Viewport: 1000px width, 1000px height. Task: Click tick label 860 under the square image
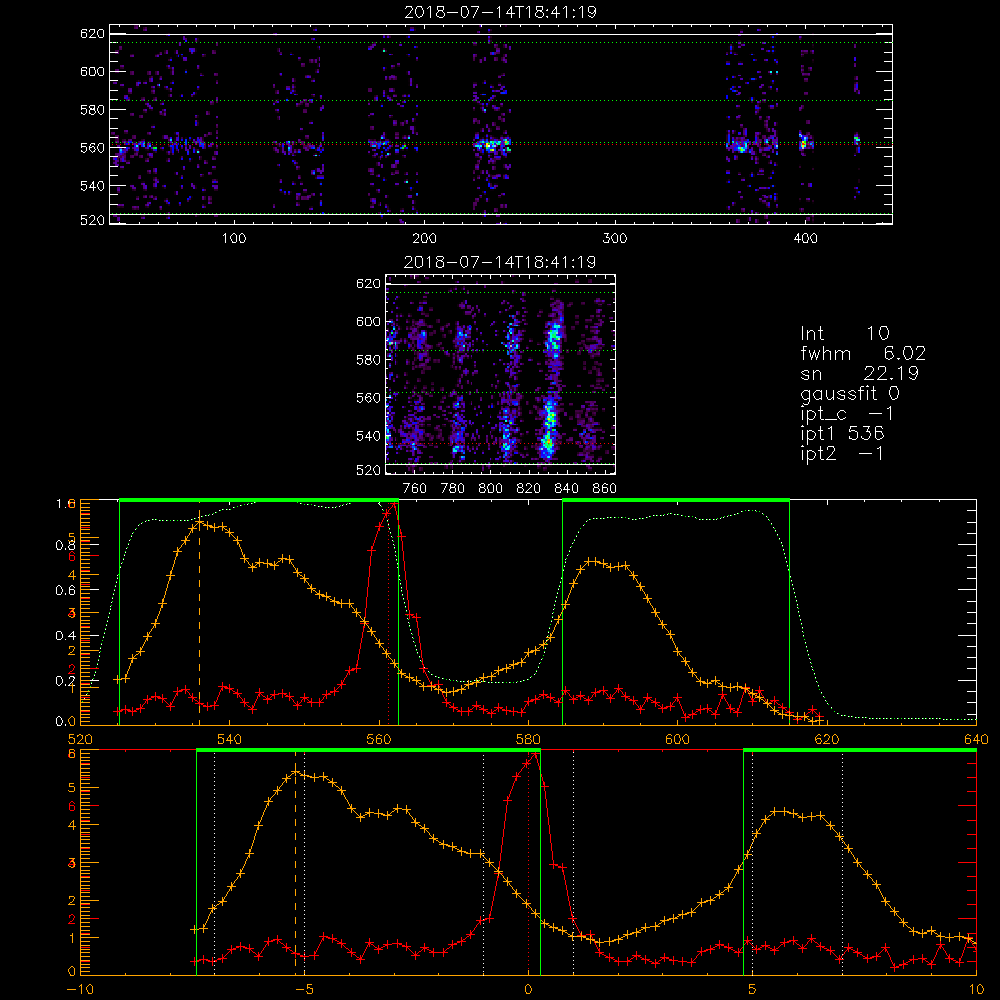tap(605, 489)
